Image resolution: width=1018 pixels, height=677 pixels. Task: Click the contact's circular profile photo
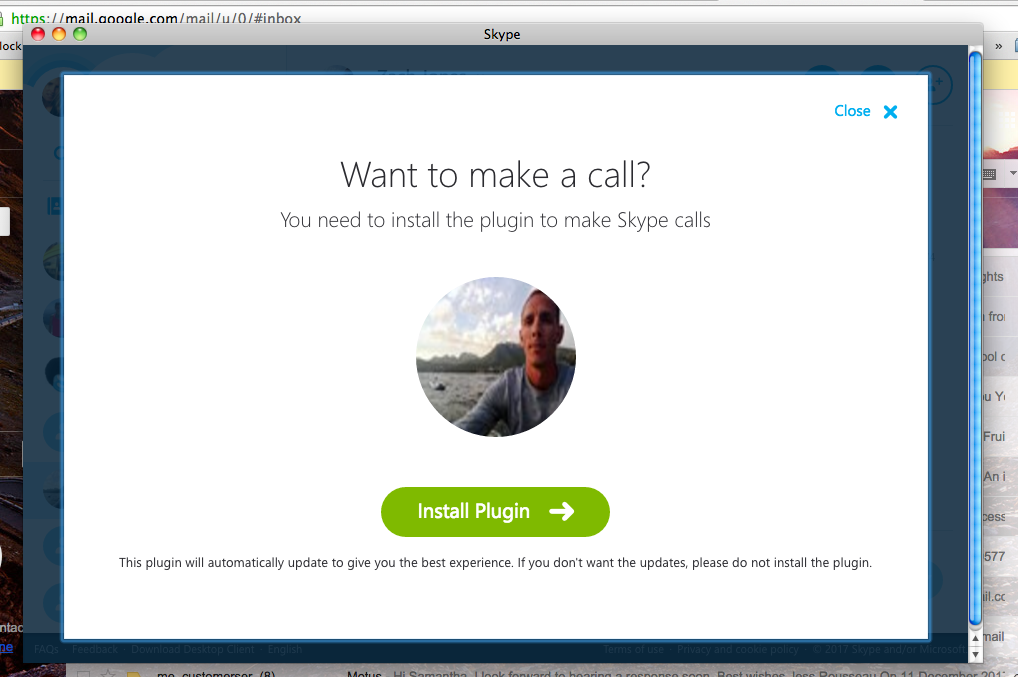[495, 356]
